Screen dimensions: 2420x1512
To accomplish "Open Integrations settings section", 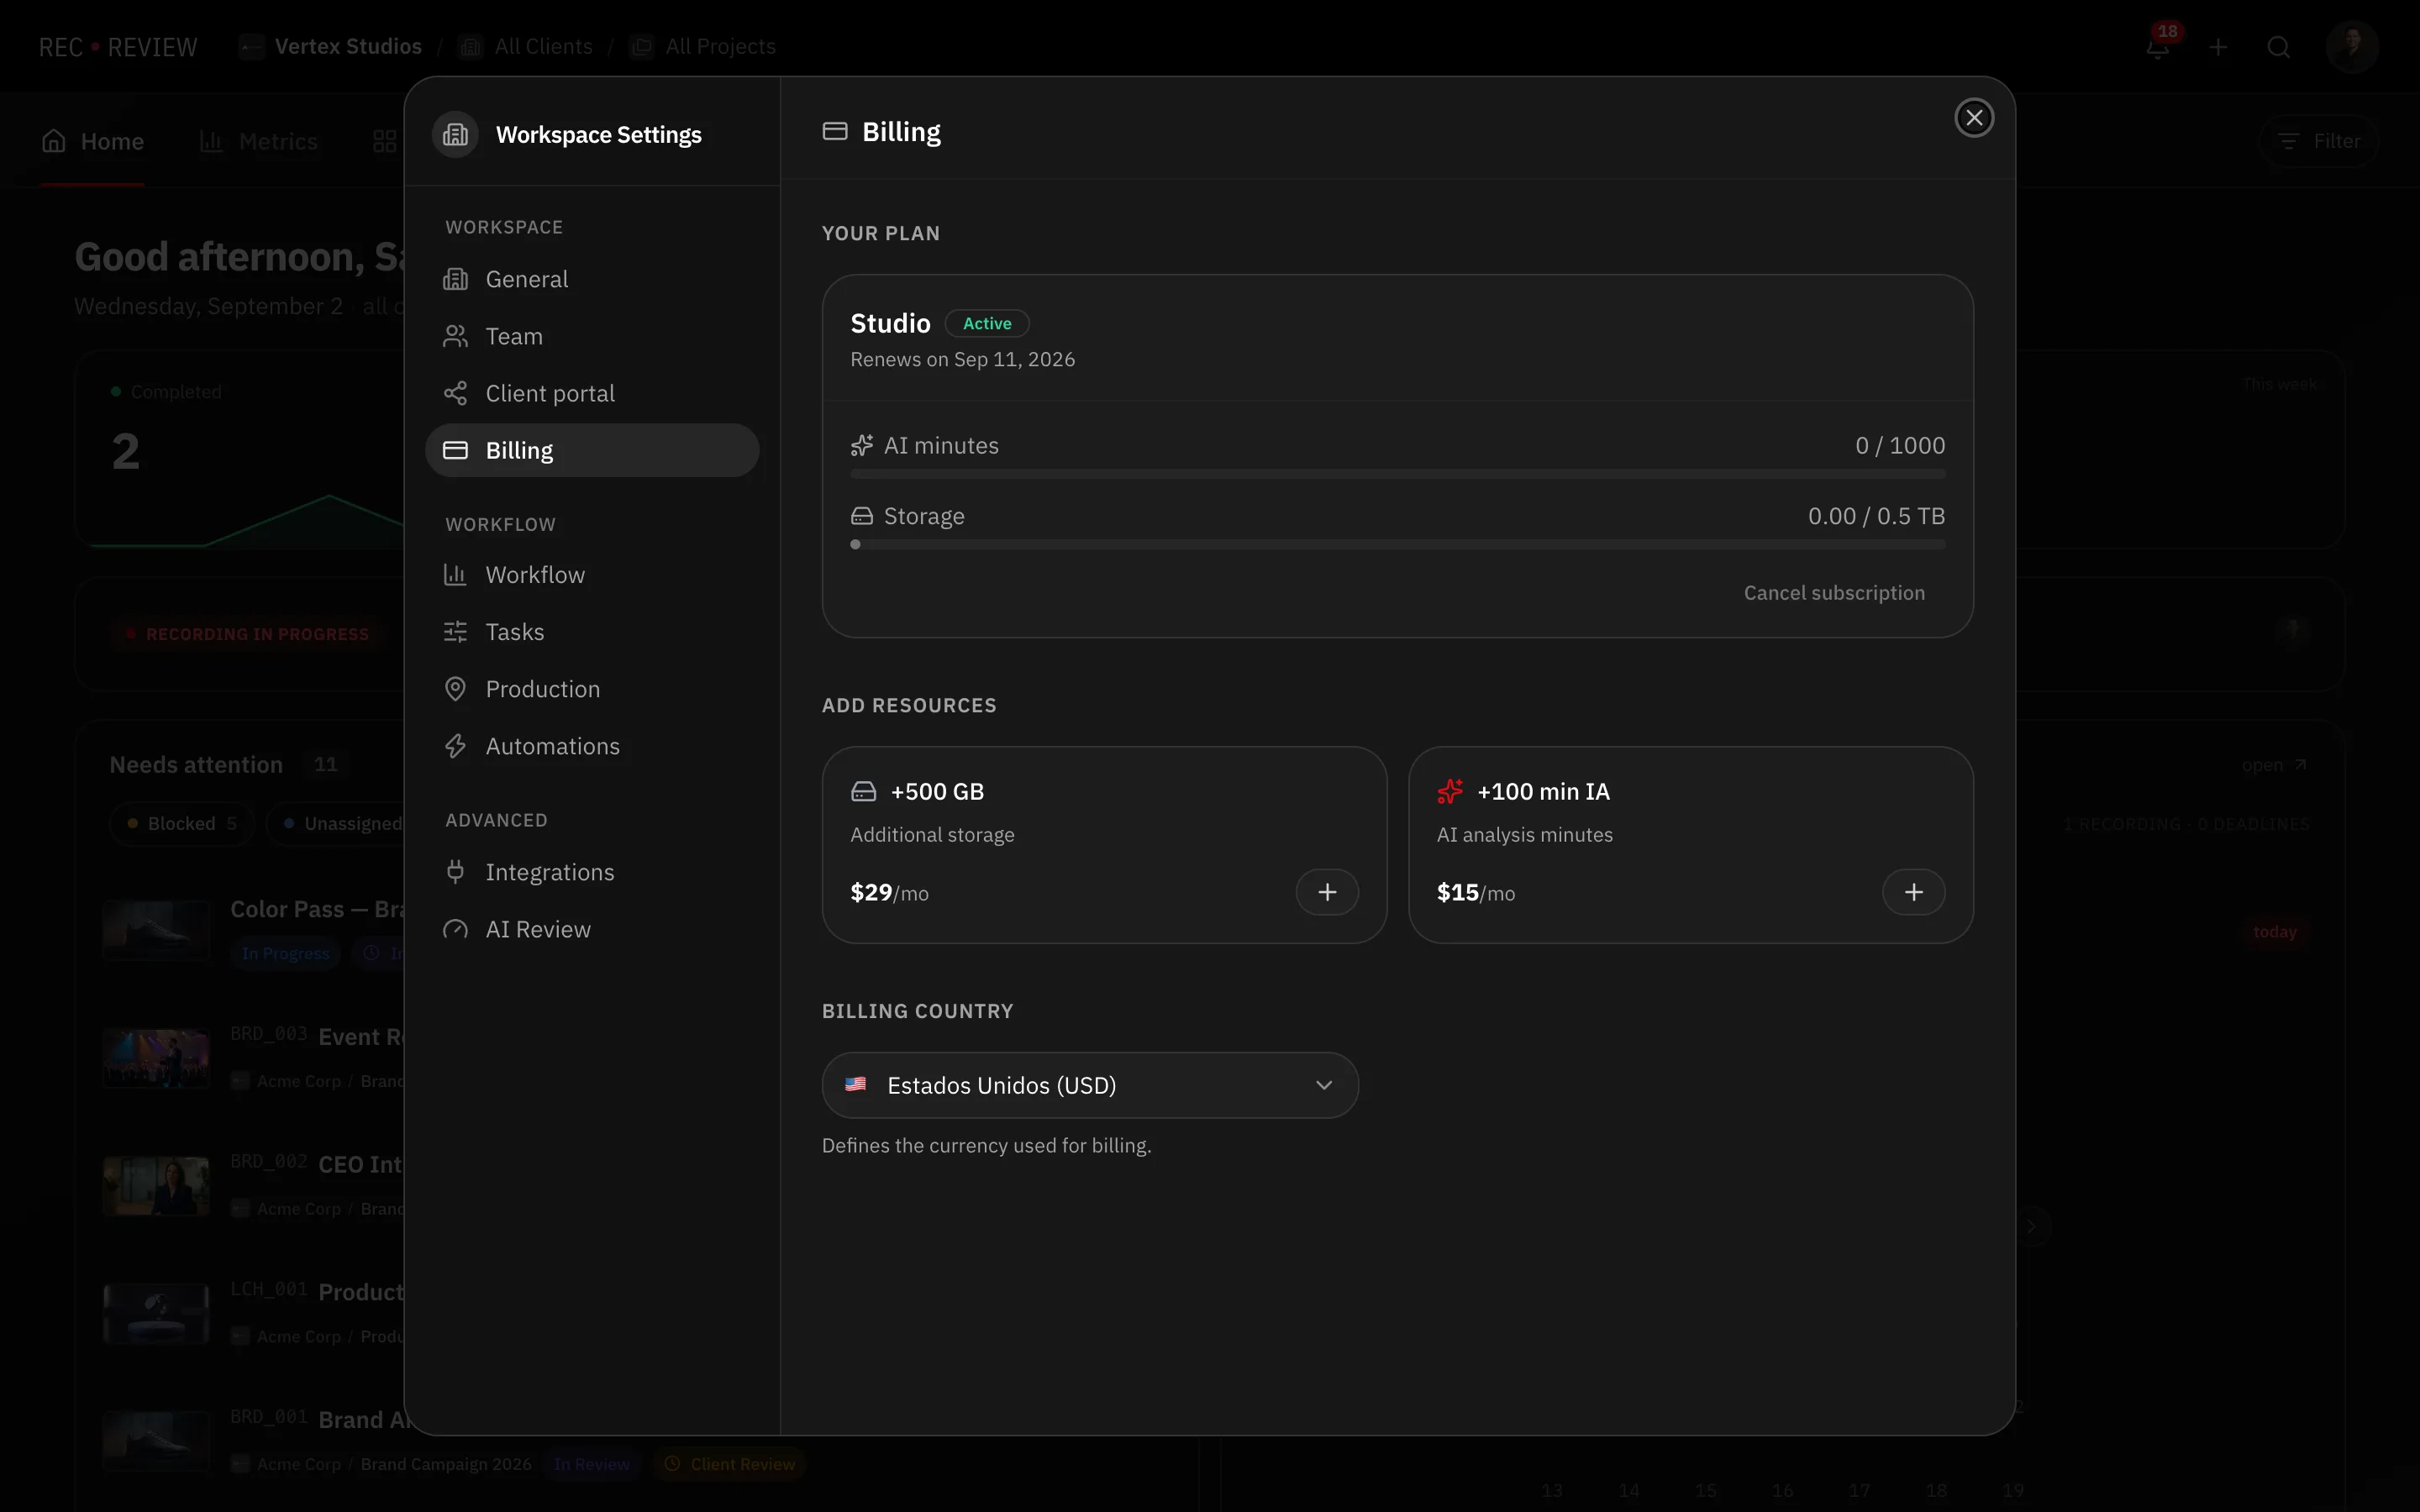I will click(592, 872).
